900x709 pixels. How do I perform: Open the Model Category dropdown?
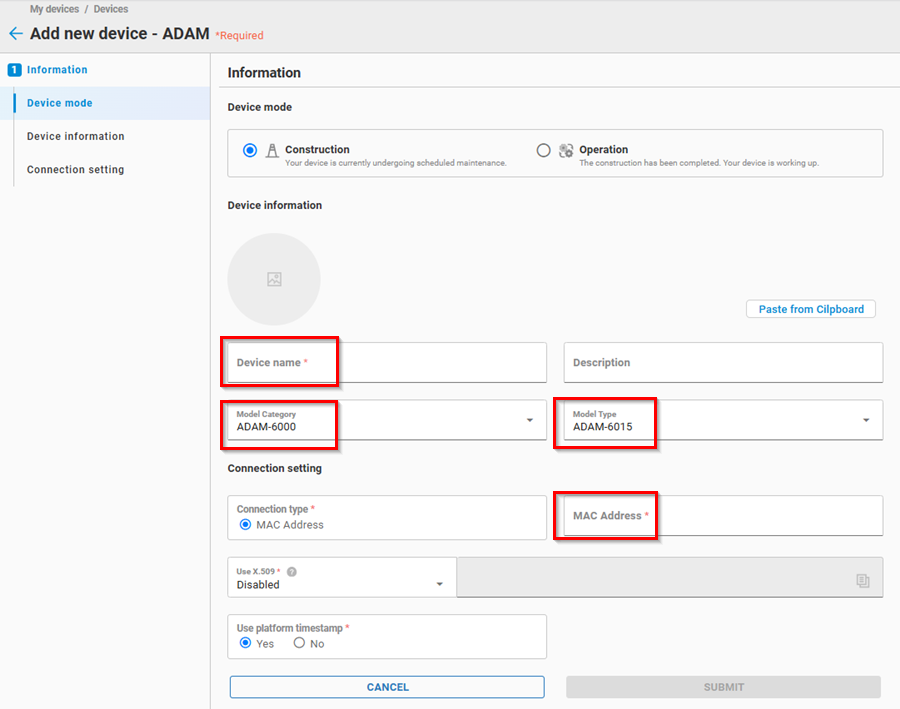click(529, 420)
